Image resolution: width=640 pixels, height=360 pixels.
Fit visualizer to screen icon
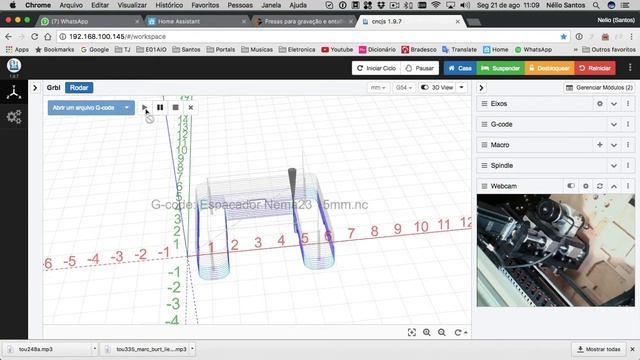(x=412, y=333)
